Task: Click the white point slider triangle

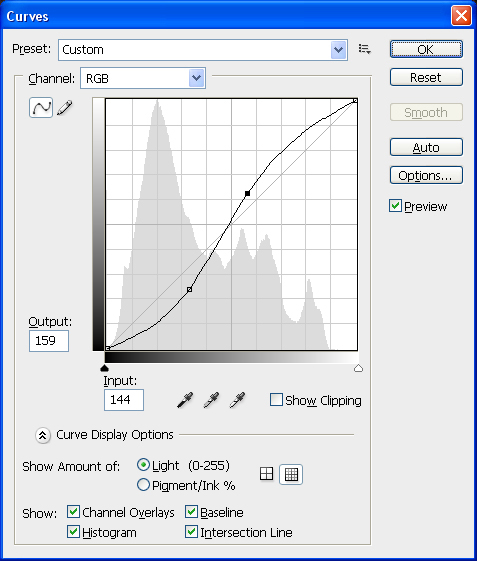Action: [x=358, y=368]
